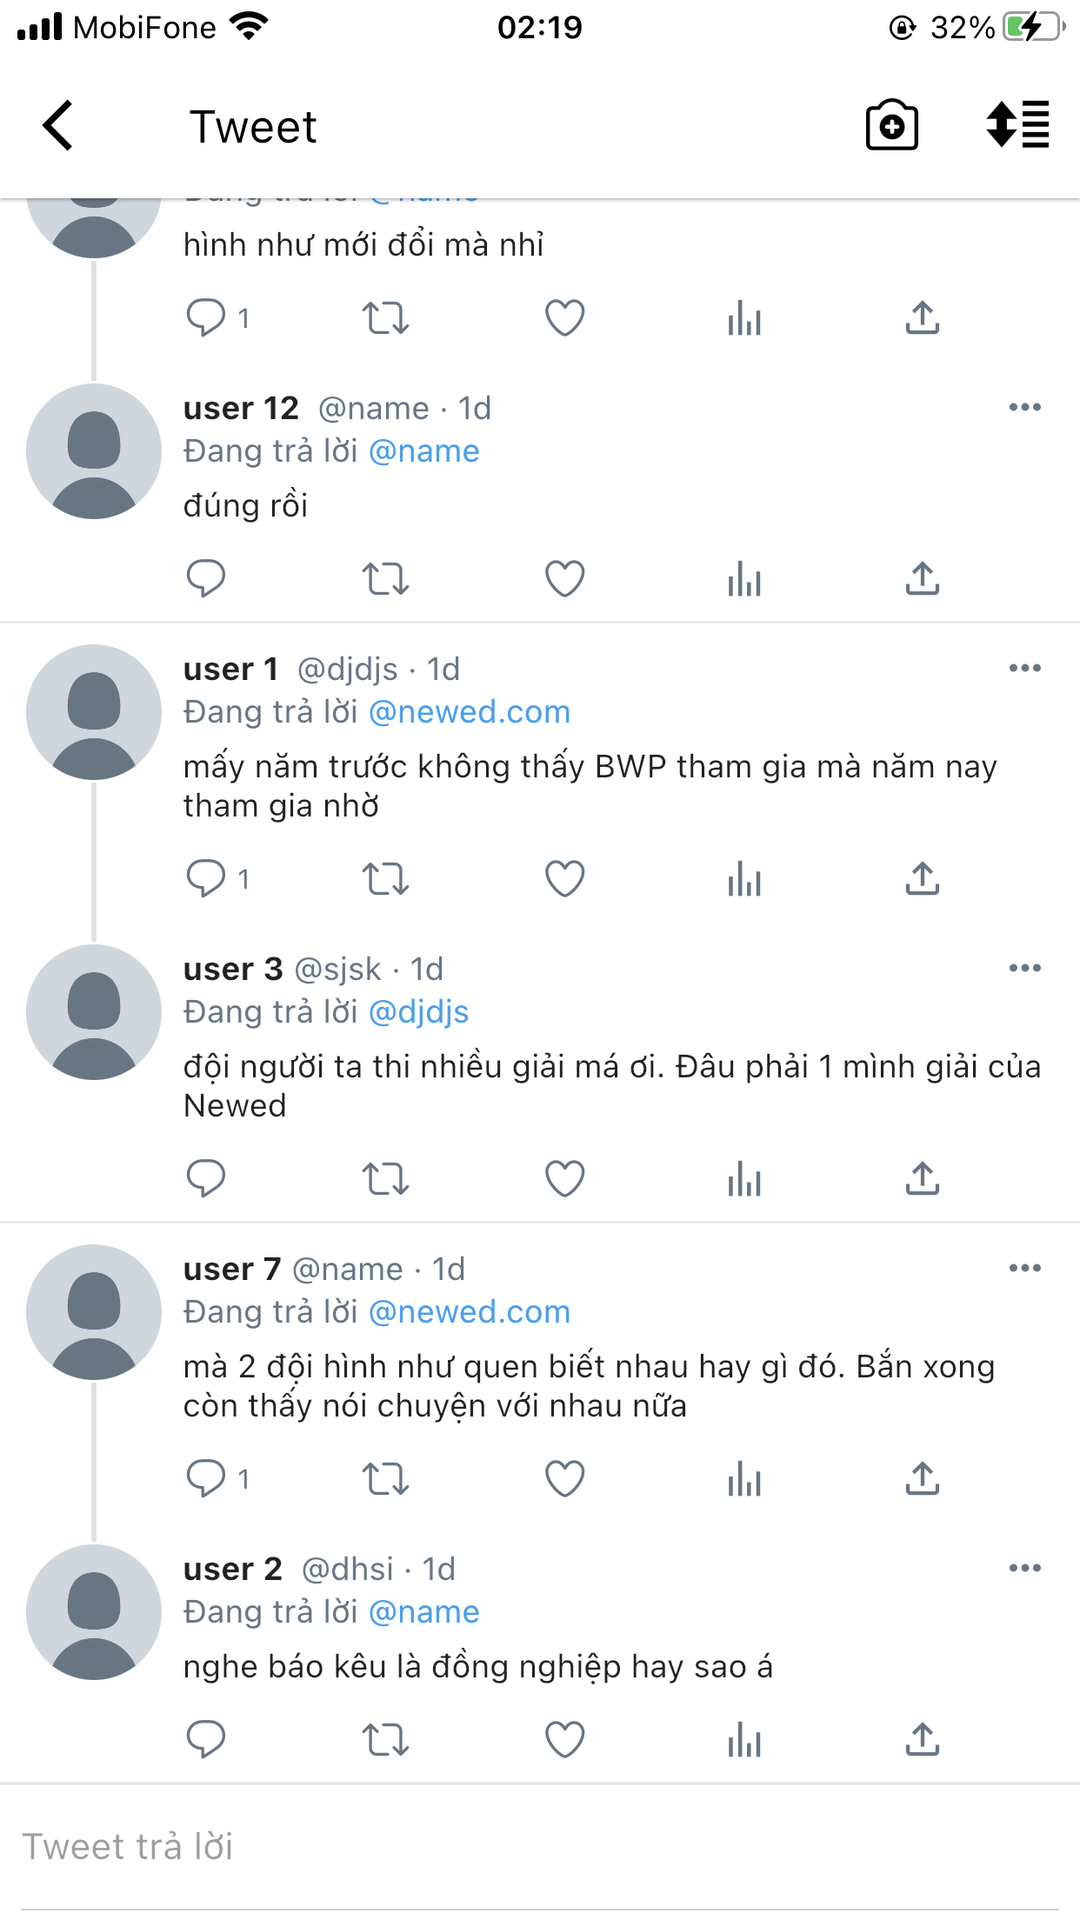This screenshot has width=1080, height=1920.
Task: Open the @djdjs mention in user 3's reply
Action: [x=418, y=1012]
